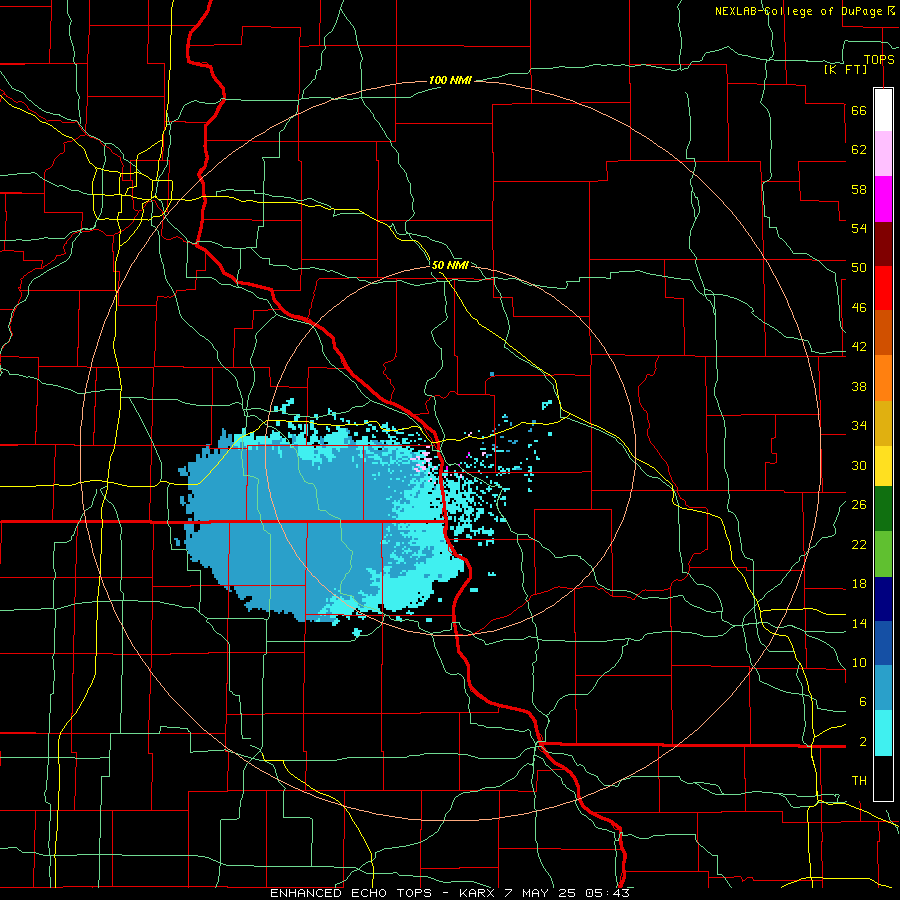Select the light blue legend swatch
The image size is (900, 900).
(883, 688)
